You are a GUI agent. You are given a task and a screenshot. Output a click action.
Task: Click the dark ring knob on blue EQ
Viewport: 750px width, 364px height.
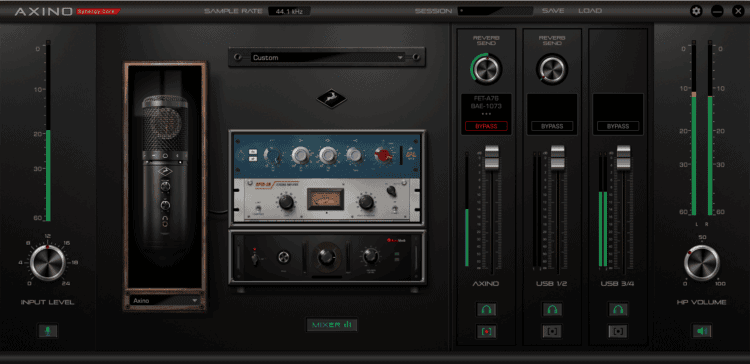(x=273, y=154)
